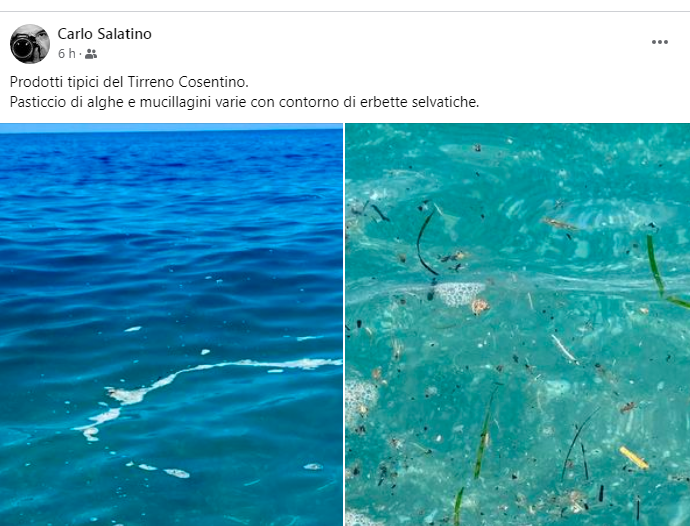This screenshot has height=526, width=690.
Task: Open Carlo Salatino's profile picture avatar
Action: pyautogui.click(x=30, y=44)
